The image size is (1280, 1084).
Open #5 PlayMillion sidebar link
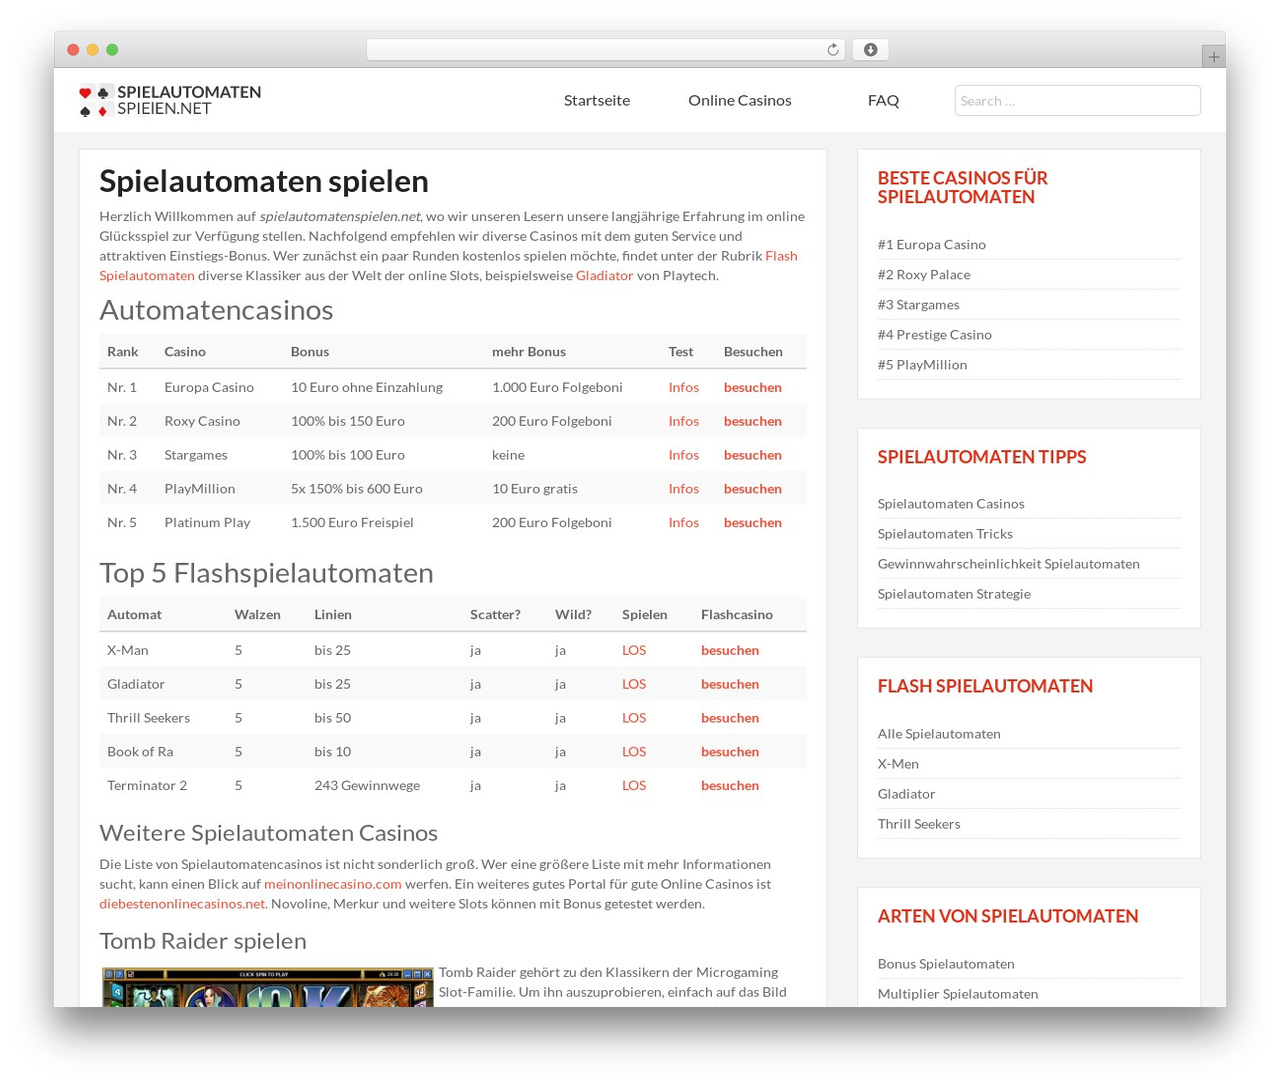click(x=922, y=365)
